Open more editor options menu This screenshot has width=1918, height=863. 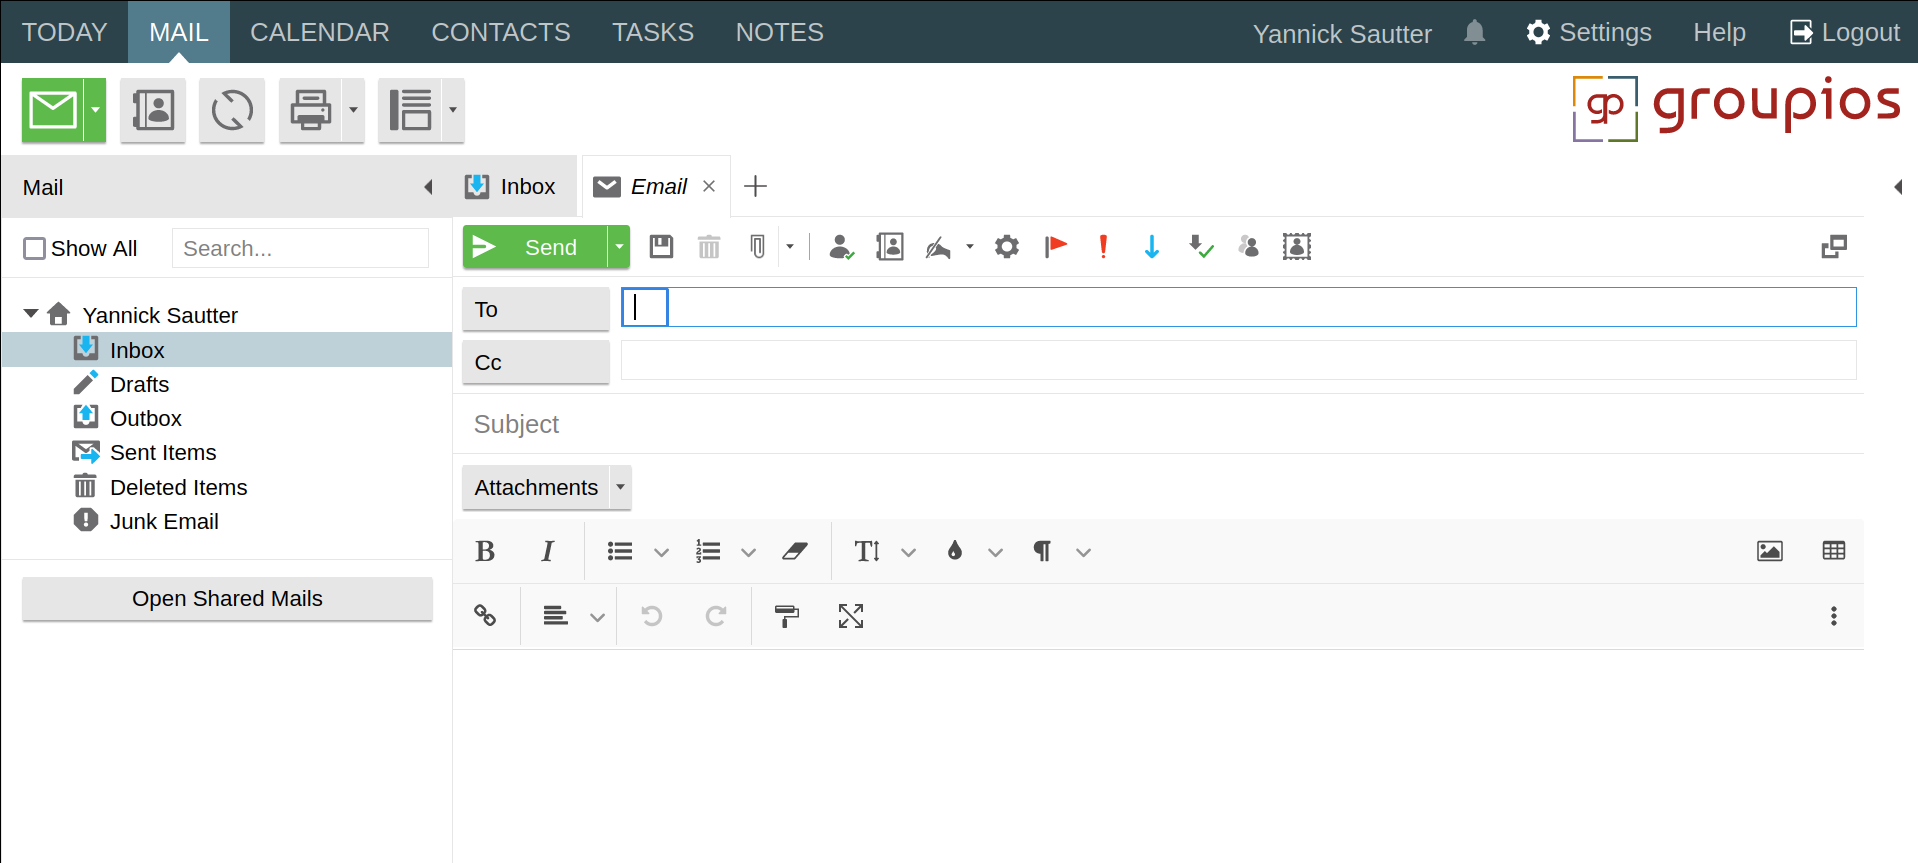[1834, 616]
